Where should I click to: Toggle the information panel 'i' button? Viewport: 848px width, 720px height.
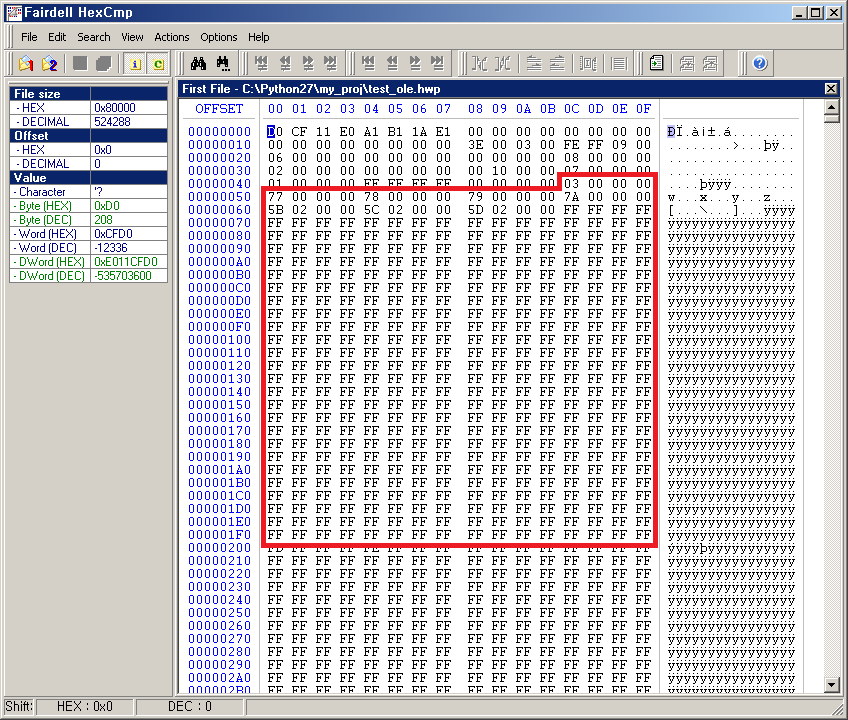coord(135,64)
